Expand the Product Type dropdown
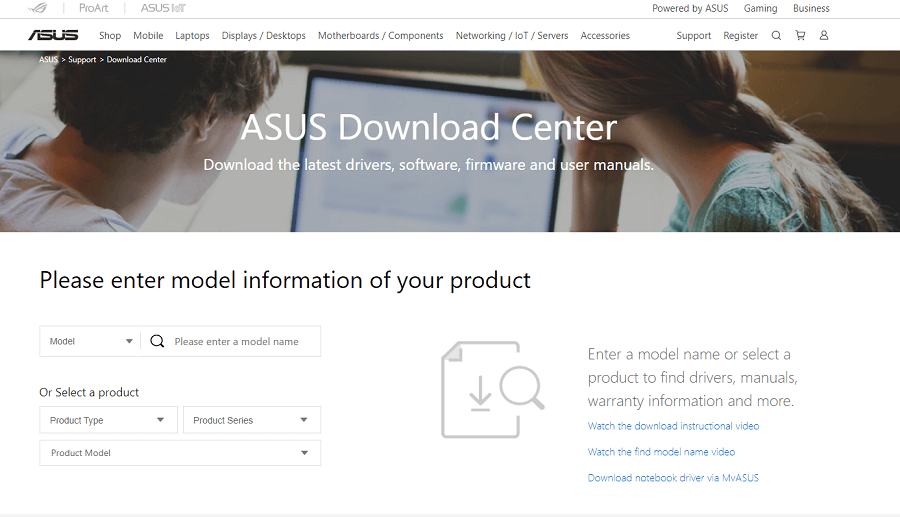The image size is (900, 517). [108, 420]
